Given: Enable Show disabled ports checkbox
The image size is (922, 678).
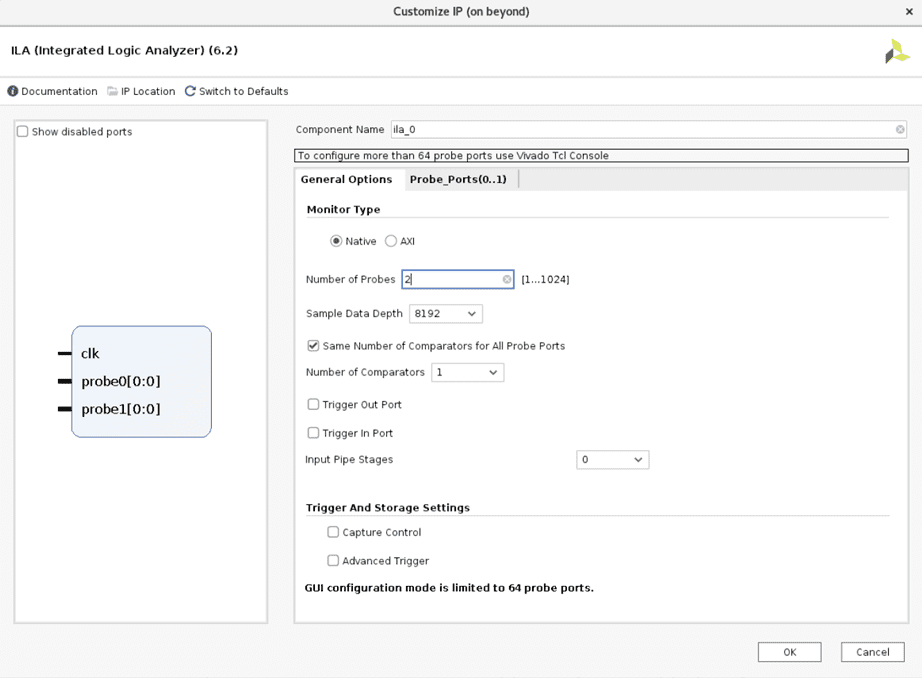Looking at the screenshot, I should tap(22, 132).
